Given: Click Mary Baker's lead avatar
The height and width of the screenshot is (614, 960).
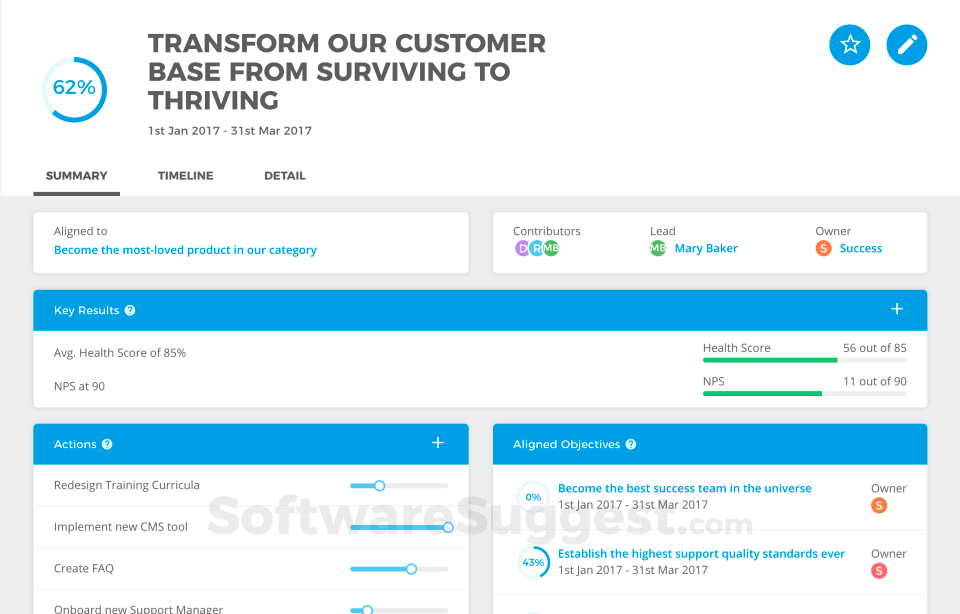Looking at the screenshot, I should click(x=658, y=249).
